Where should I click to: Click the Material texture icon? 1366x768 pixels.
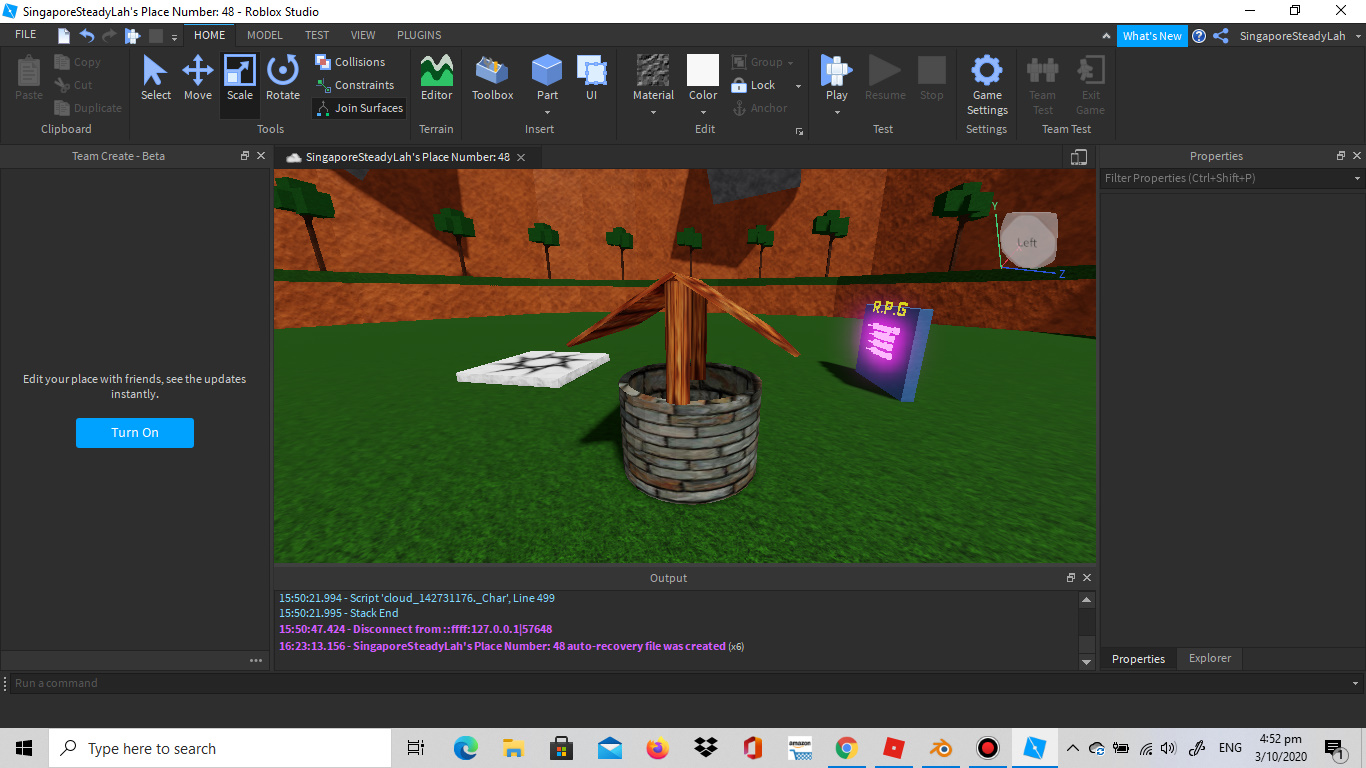pos(653,71)
